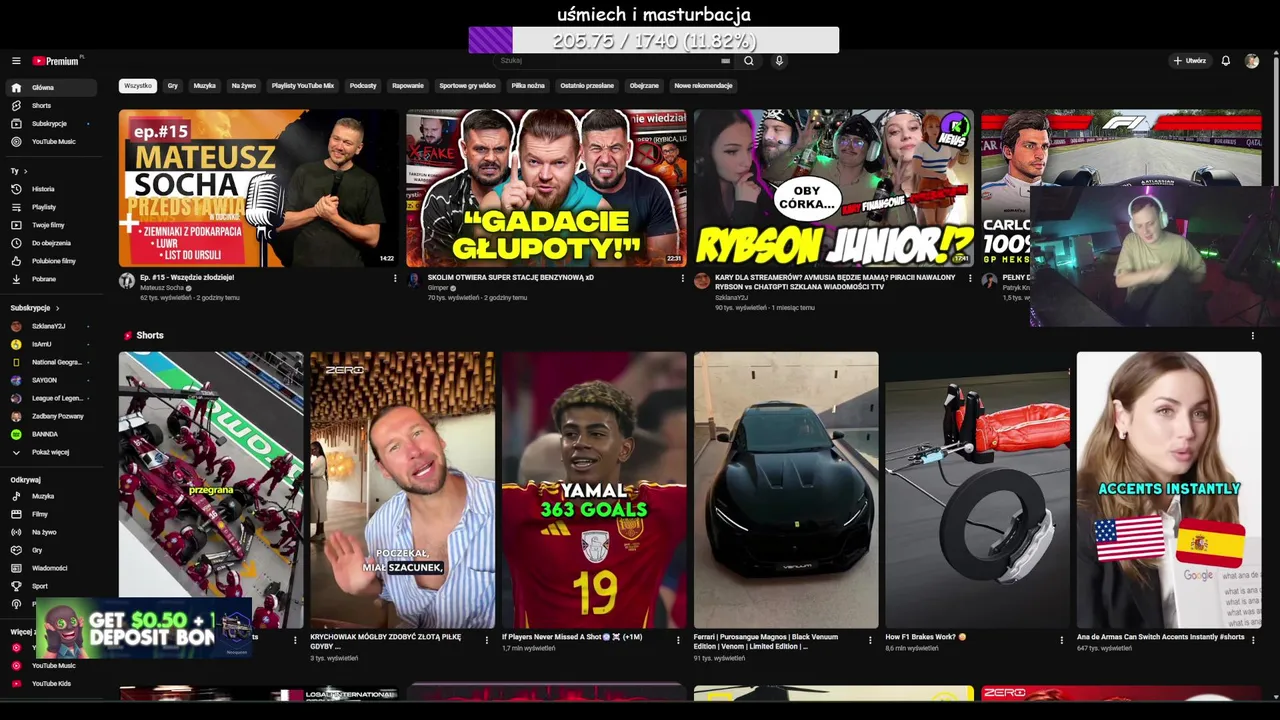Viewport: 1280px width, 720px height.
Task: Select the Obejrzane filter chip
Action: (644, 86)
